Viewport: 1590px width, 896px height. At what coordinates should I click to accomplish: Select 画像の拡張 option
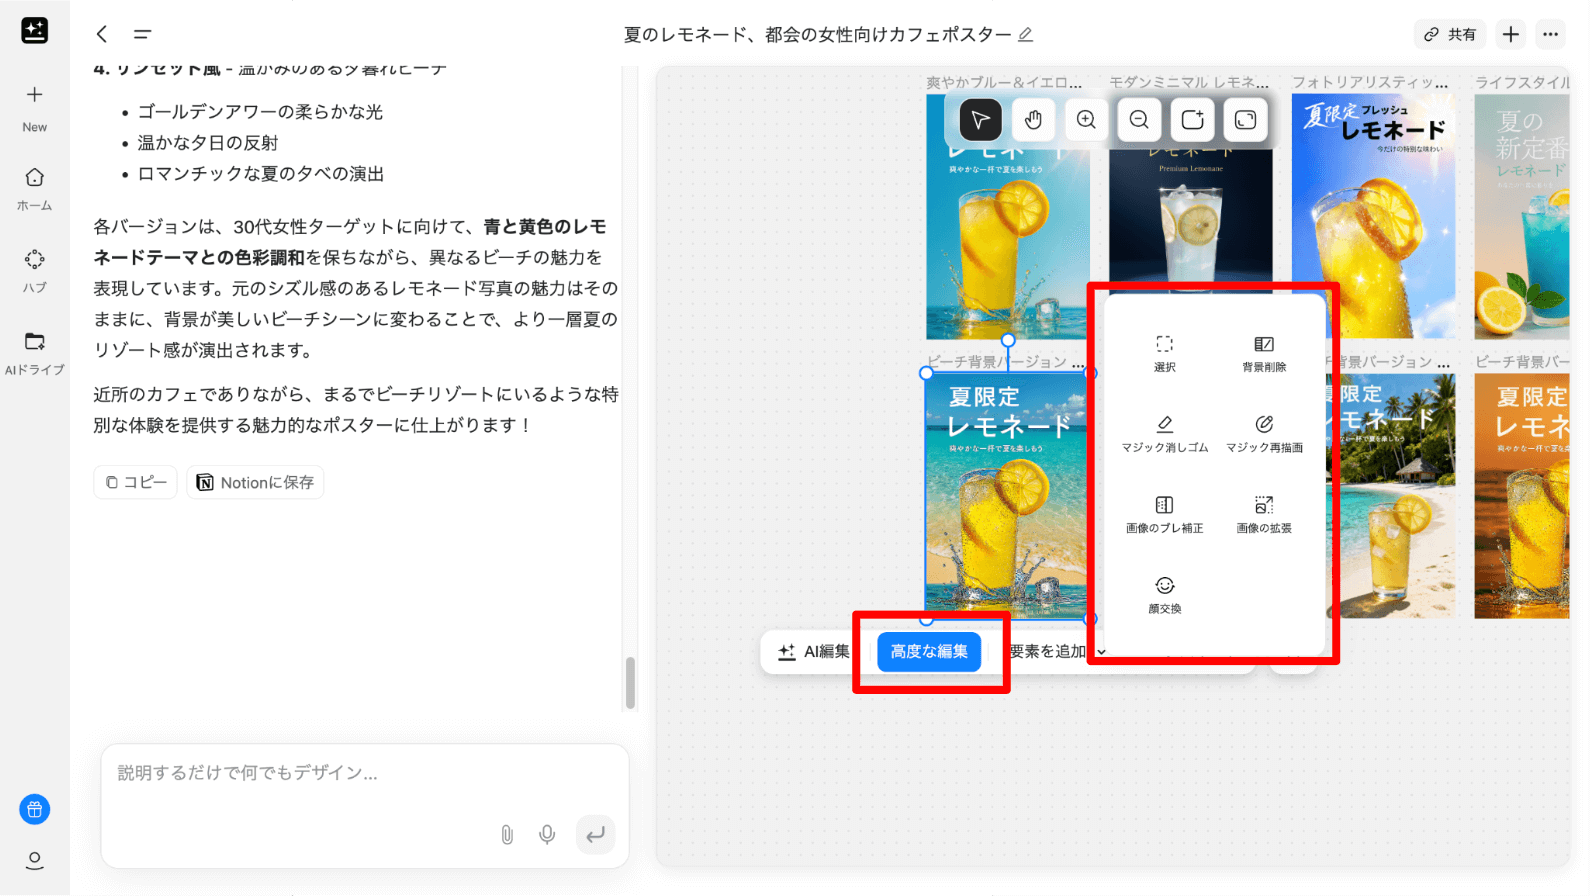coord(1264,515)
